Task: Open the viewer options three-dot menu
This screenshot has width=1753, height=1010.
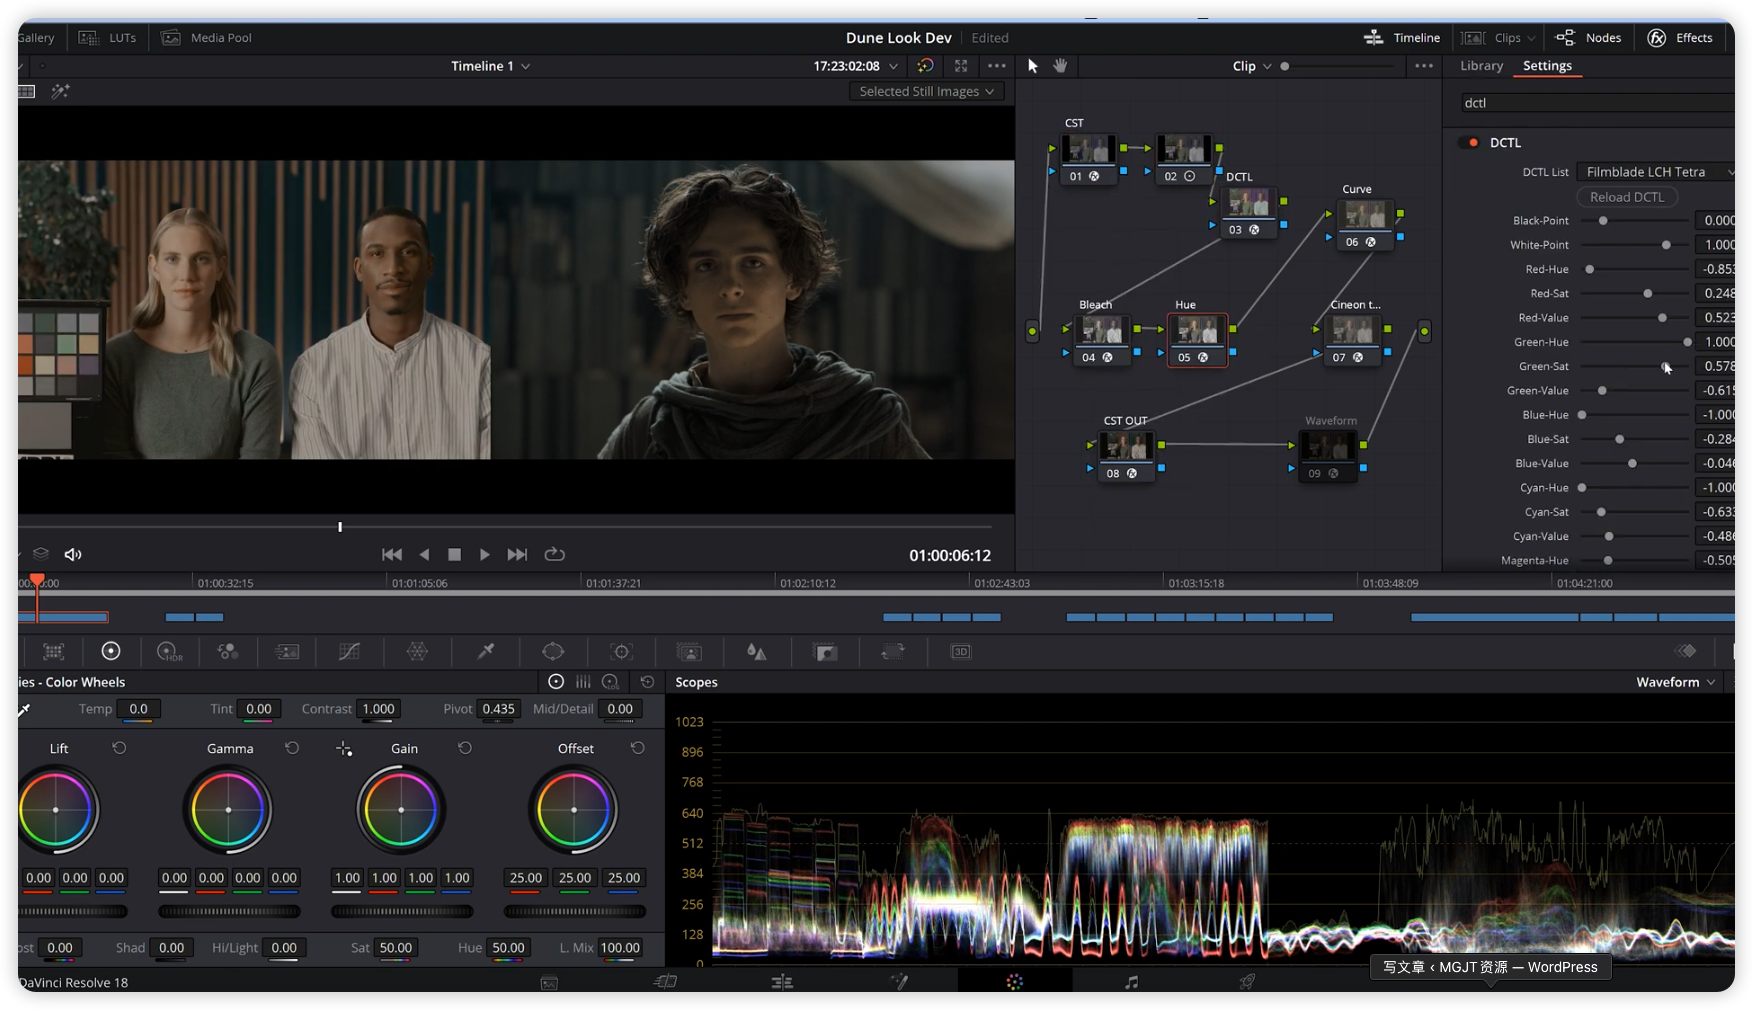Action: tap(997, 66)
